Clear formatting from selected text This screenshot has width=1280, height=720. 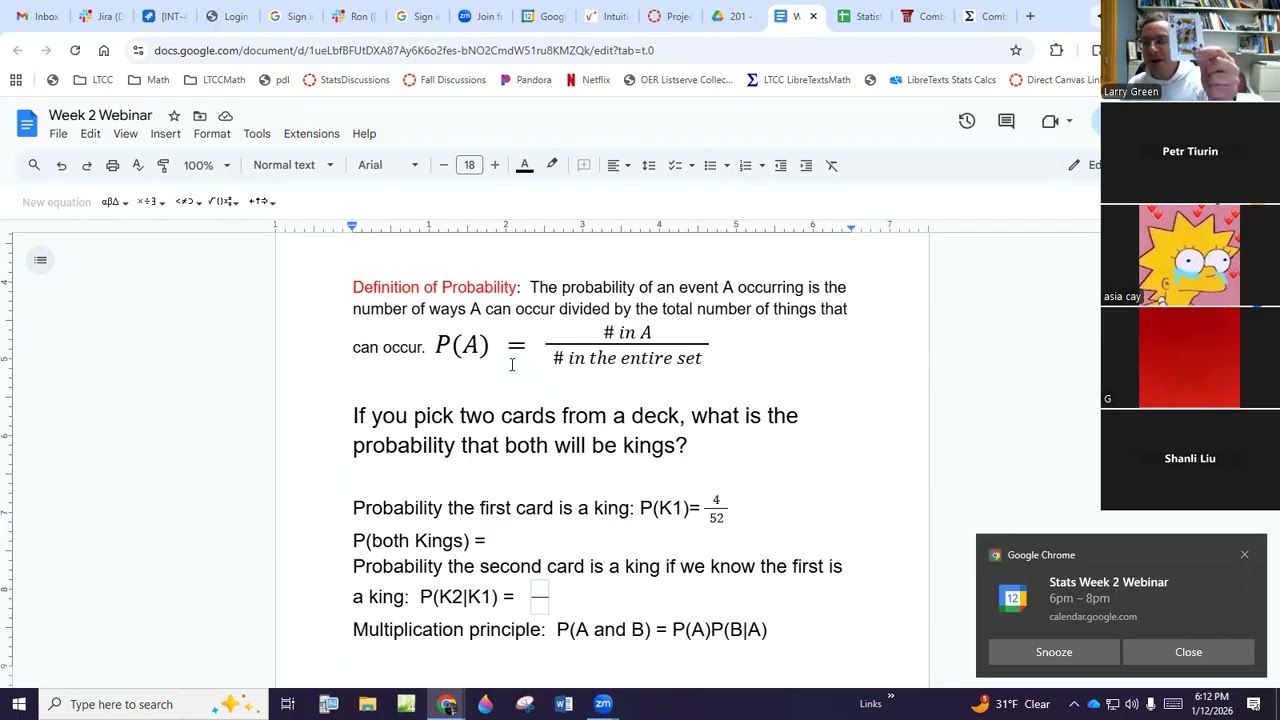click(832, 165)
